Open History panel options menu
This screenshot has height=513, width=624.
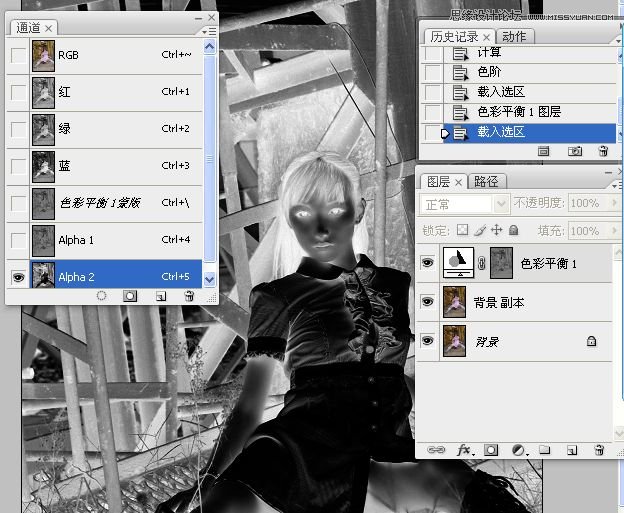coord(618,41)
